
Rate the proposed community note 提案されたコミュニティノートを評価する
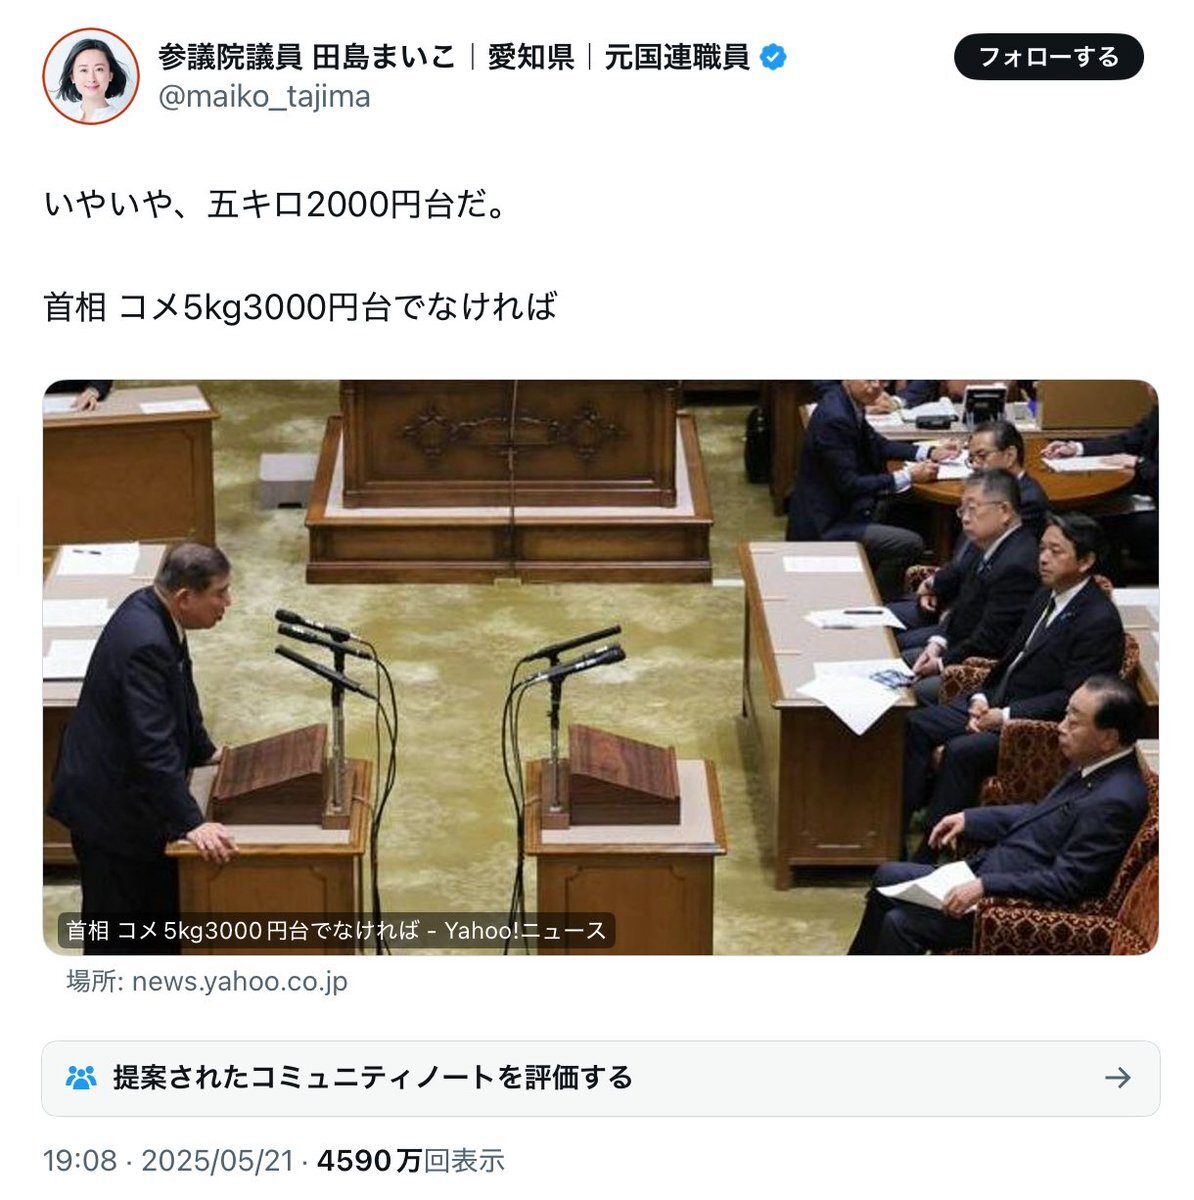tap(373, 1078)
